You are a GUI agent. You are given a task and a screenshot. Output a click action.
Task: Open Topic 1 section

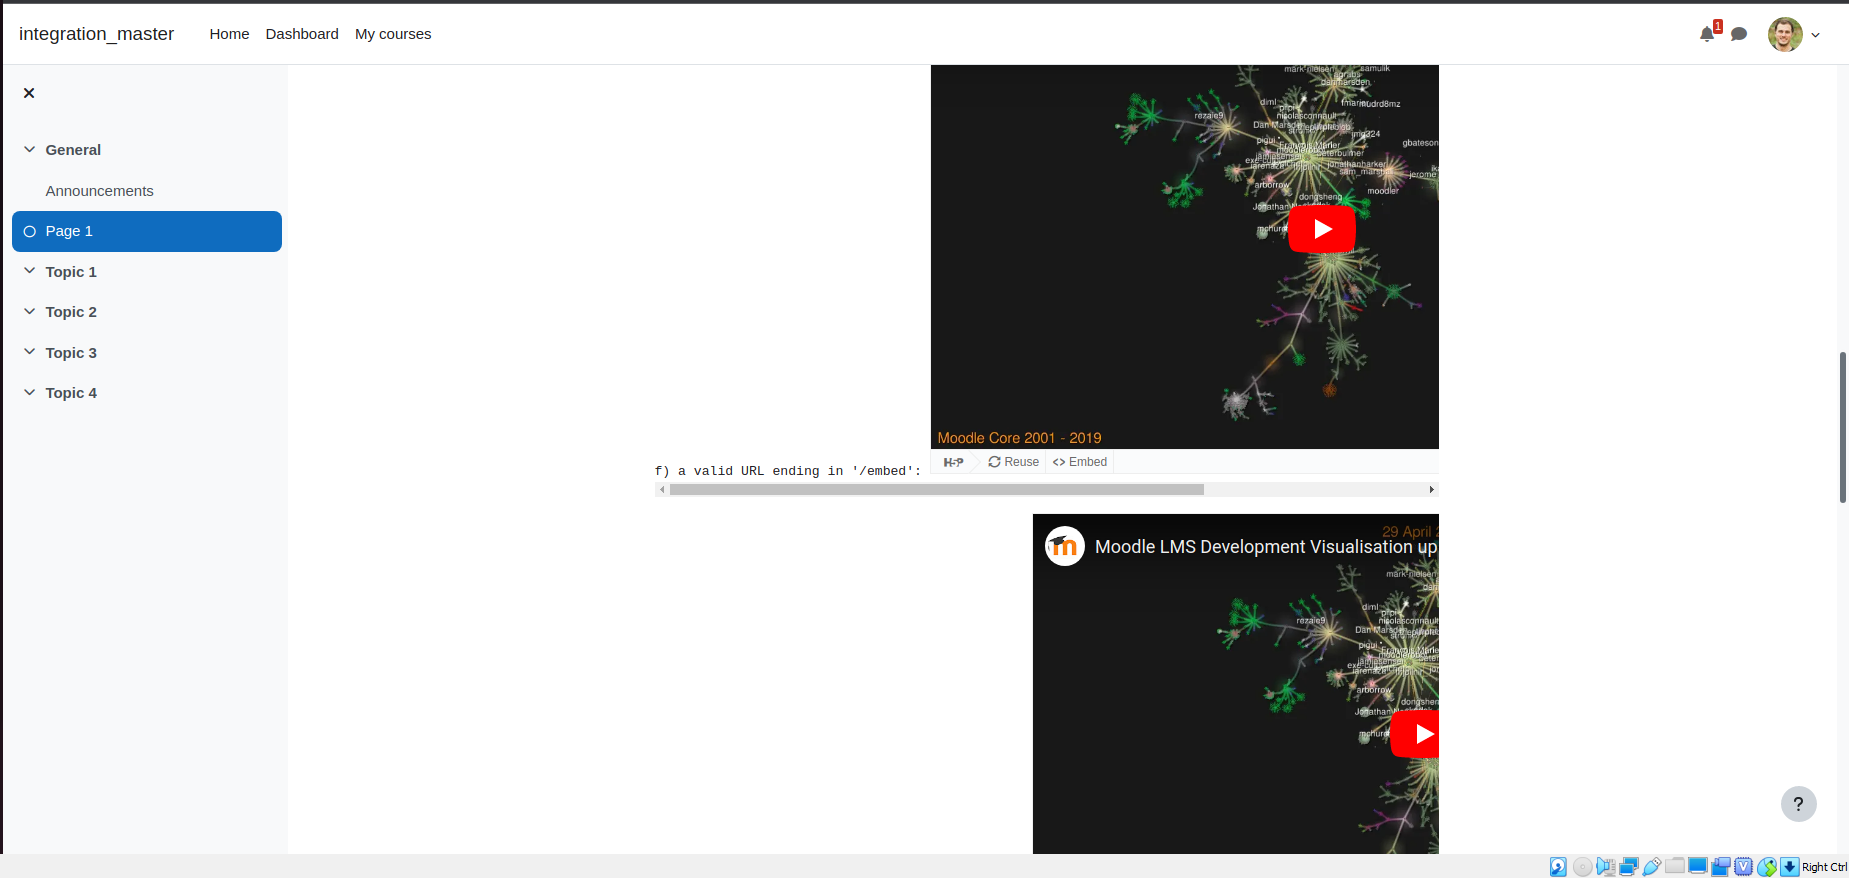(x=71, y=272)
